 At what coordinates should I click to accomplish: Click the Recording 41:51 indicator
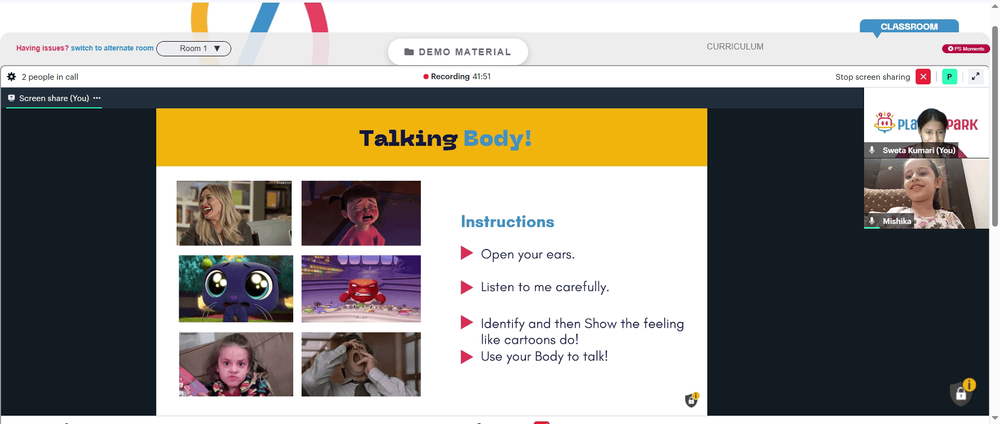[457, 77]
